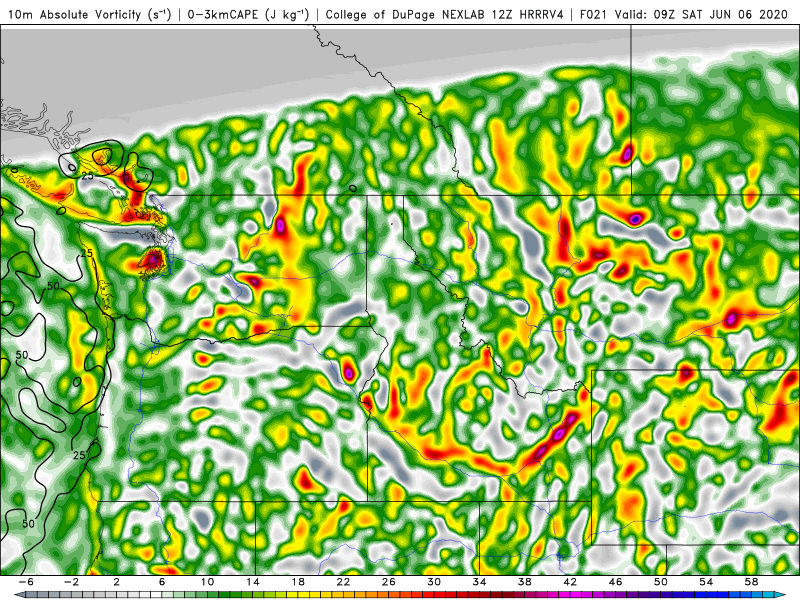The image size is (800, 600).
Task: Click 'College of DuPage NEXLAB' in header
Action: 405,14
